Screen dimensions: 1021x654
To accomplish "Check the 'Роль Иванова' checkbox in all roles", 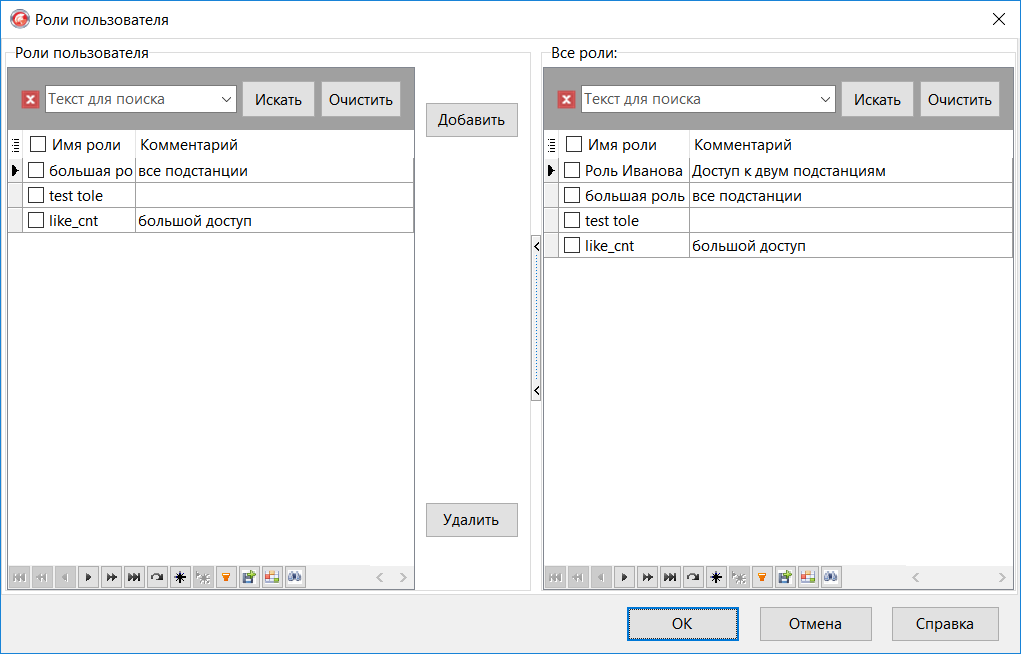I will point(572,170).
